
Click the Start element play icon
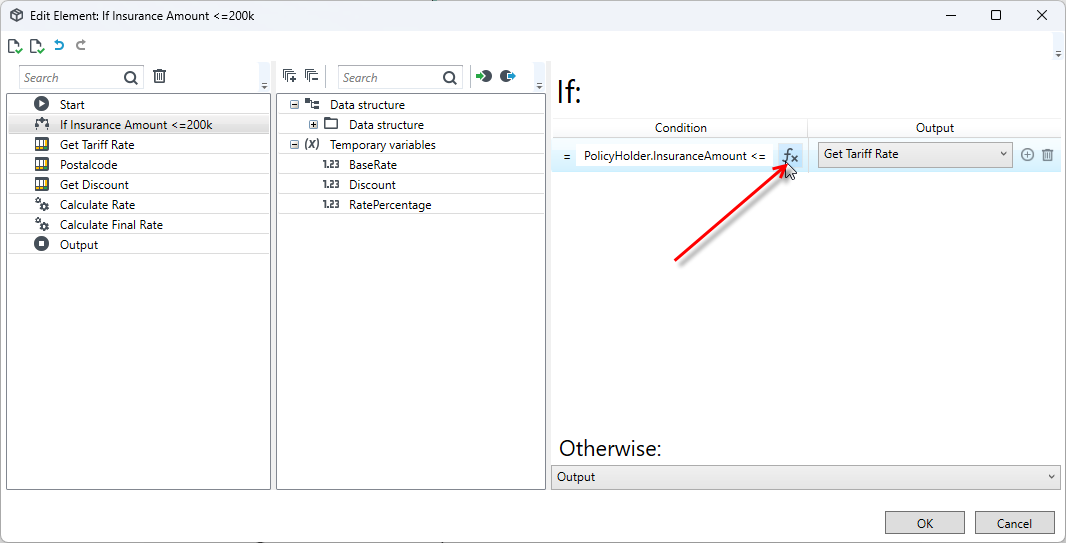[x=41, y=104]
